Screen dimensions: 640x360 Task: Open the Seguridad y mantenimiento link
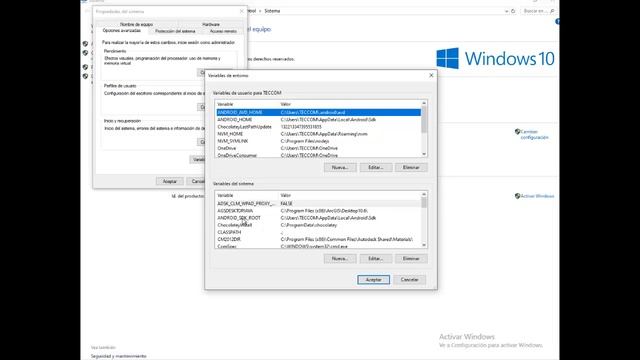pyautogui.click(x=118, y=356)
